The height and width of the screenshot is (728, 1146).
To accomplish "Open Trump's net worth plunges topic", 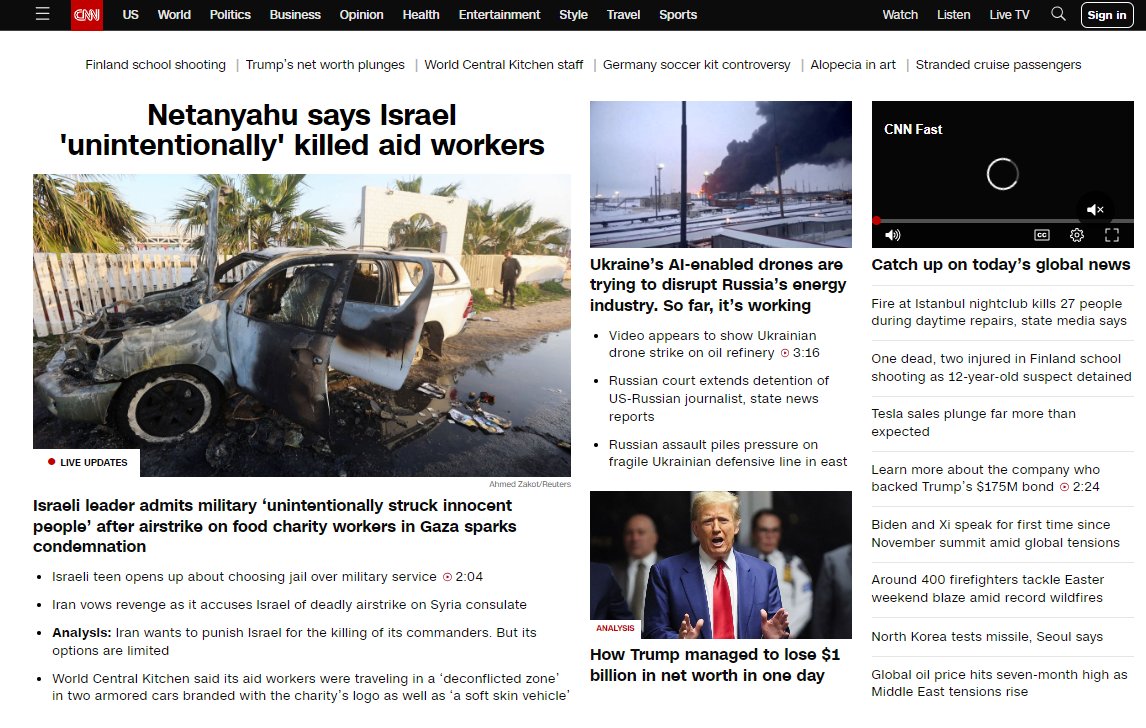I will (325, 64).
